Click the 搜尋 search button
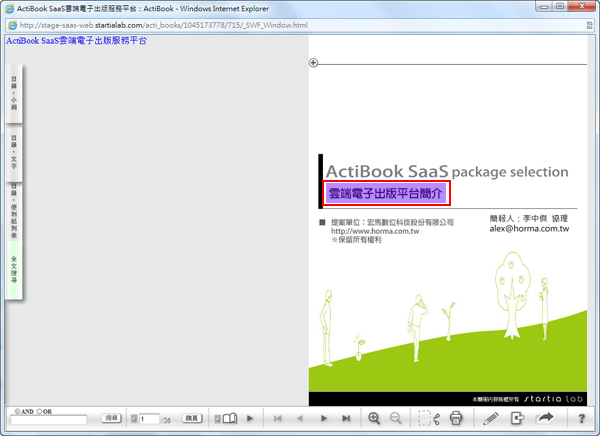 (x=111, y=418)
